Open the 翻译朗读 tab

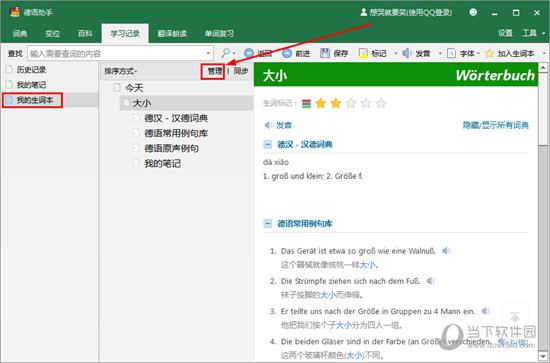click(x=172, y=34)
